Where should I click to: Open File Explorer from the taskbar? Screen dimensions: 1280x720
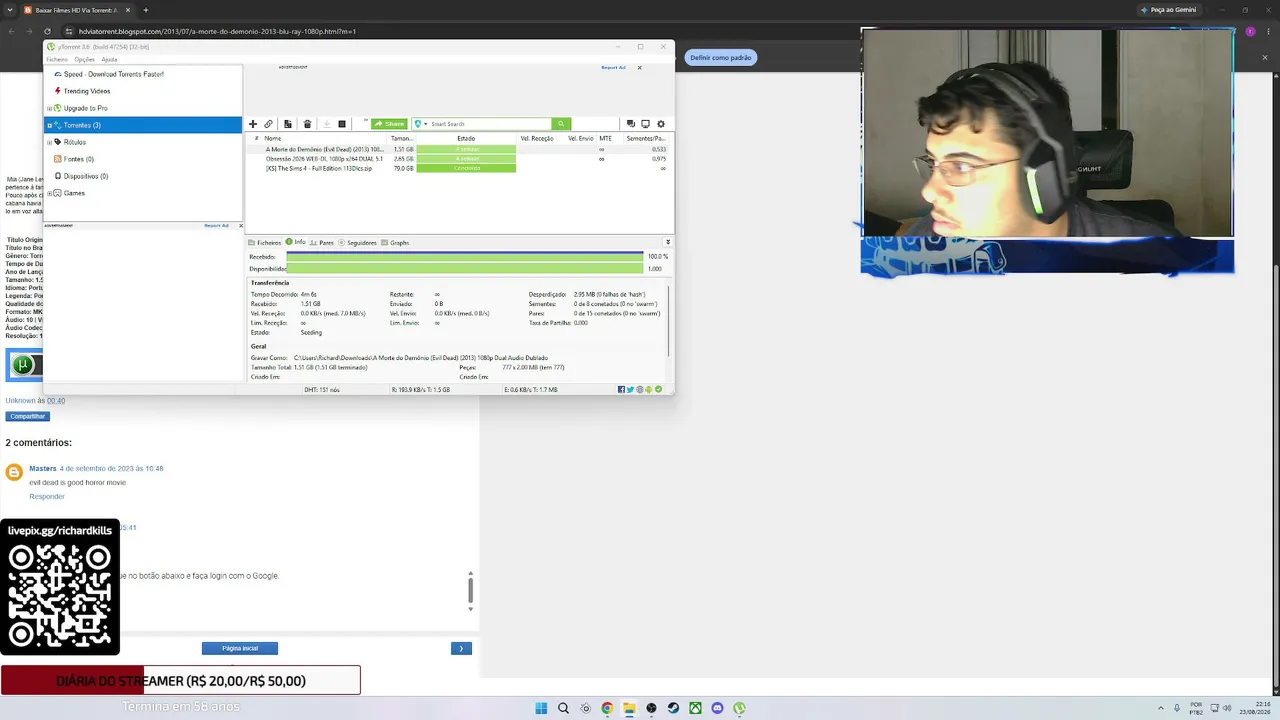pos(629,708)
